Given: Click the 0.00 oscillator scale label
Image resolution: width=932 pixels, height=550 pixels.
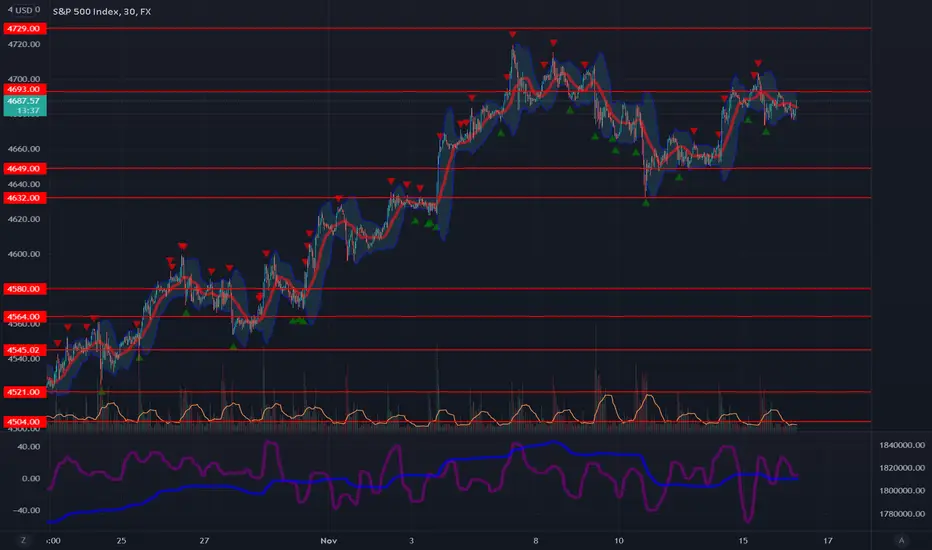Looking at the screenshot, I should click(x=31, y=479).
